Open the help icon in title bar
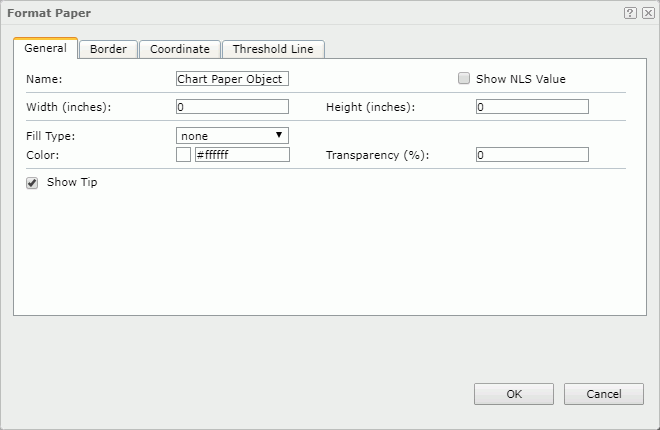660x430 pixels. 630,13
